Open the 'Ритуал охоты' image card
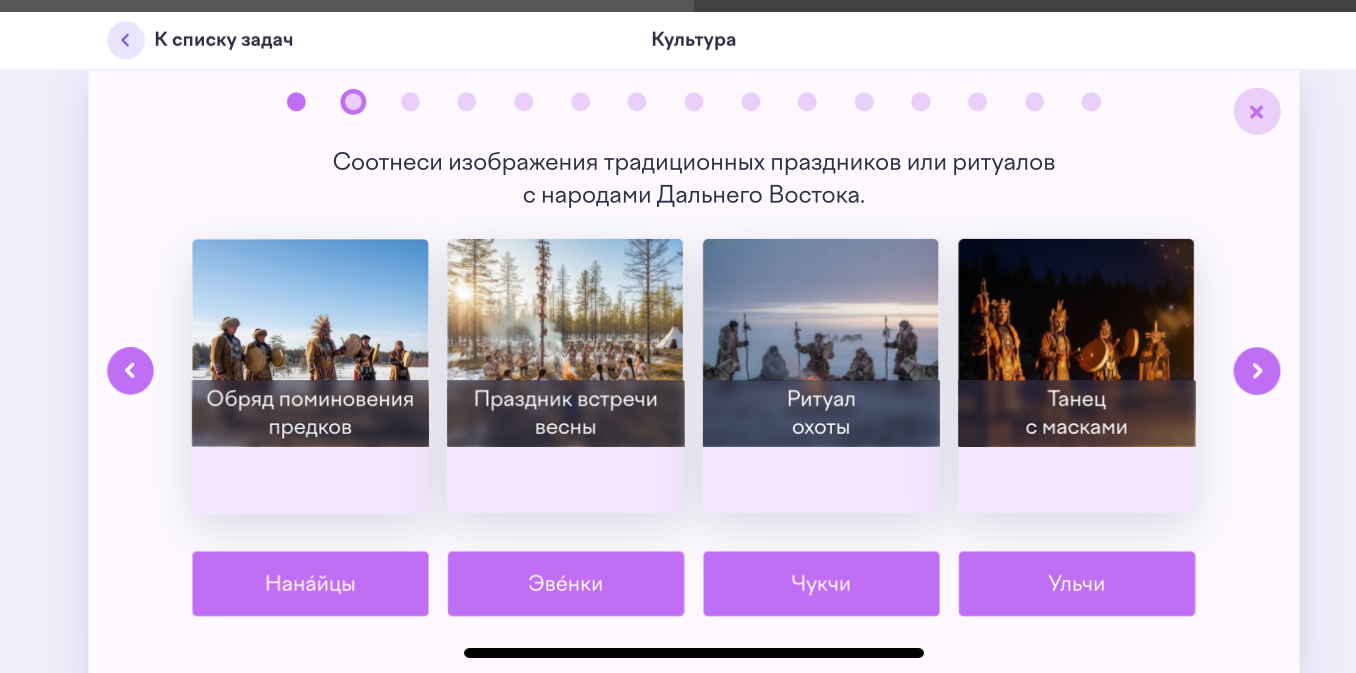Image resolution: width=1356 pixels, height=673 pixels. pyautogui.click(x=821, y=342)
